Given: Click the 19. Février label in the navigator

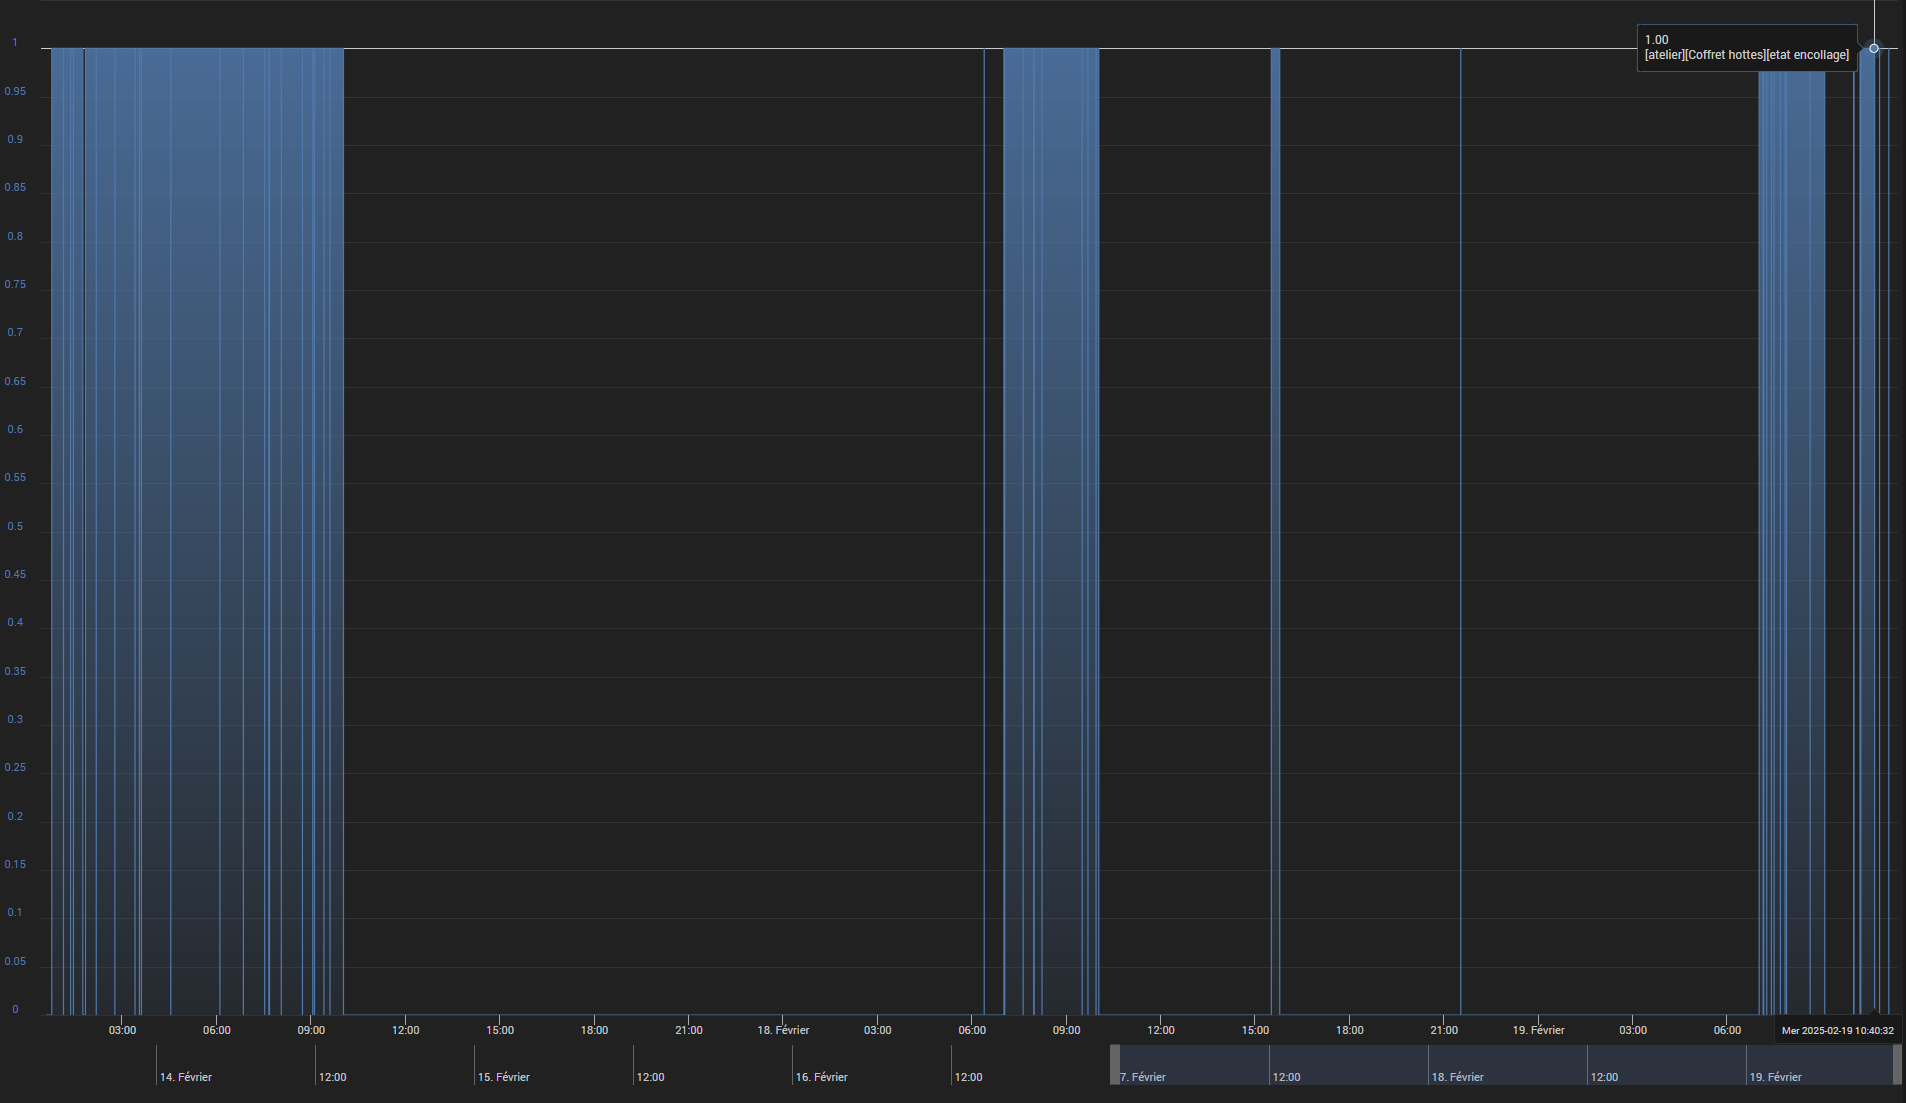Looking at the screenshot, I should [x=1776, y=1077].
